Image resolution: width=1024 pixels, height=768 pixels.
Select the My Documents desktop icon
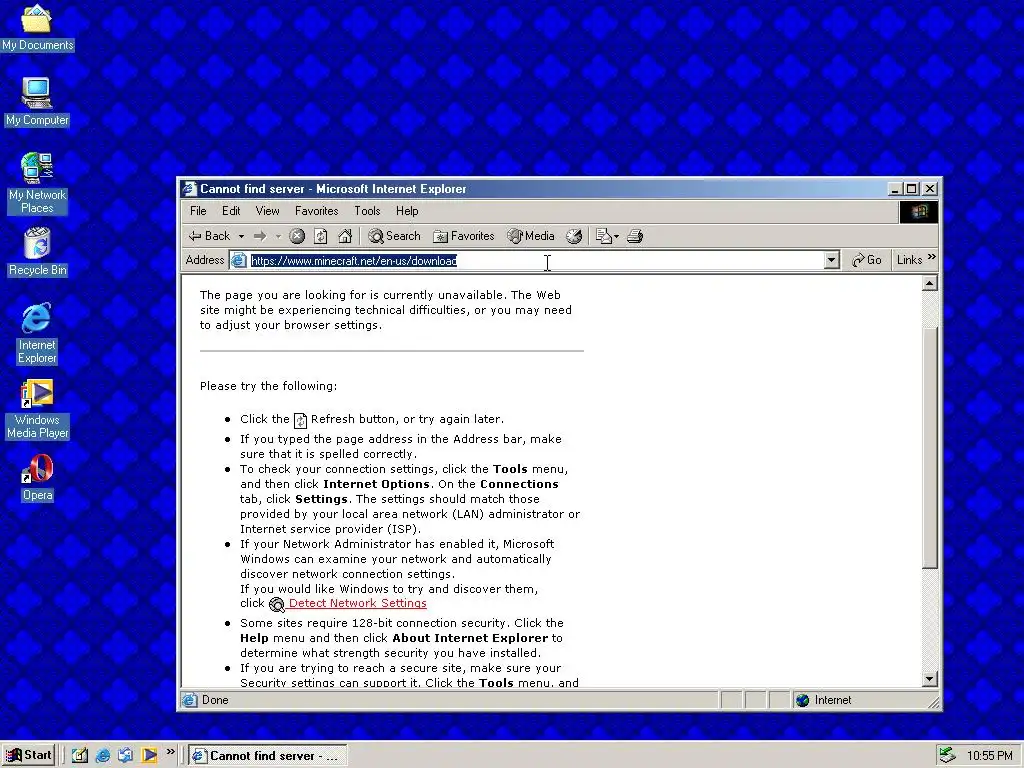point(37,27)
